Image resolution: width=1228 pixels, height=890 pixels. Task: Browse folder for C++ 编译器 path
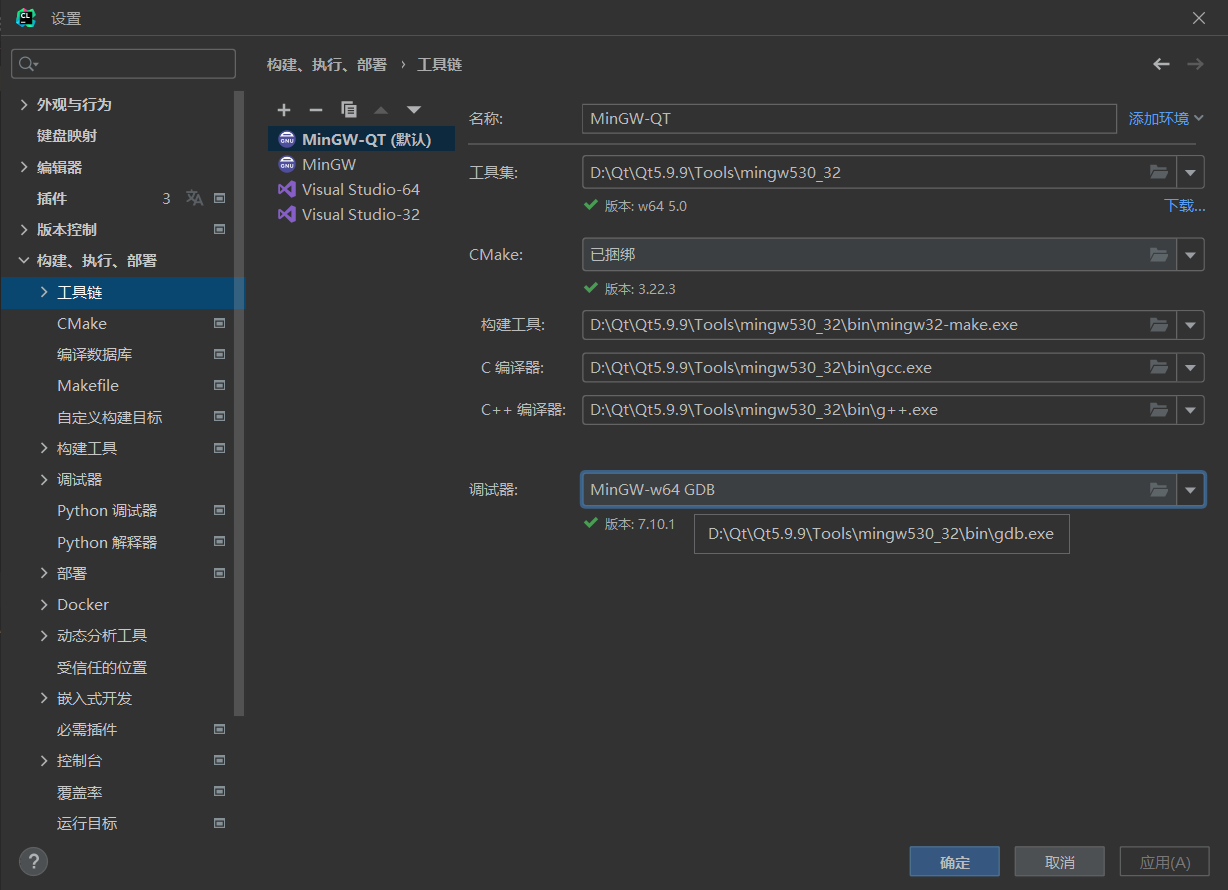click(x=1159, y=409)
